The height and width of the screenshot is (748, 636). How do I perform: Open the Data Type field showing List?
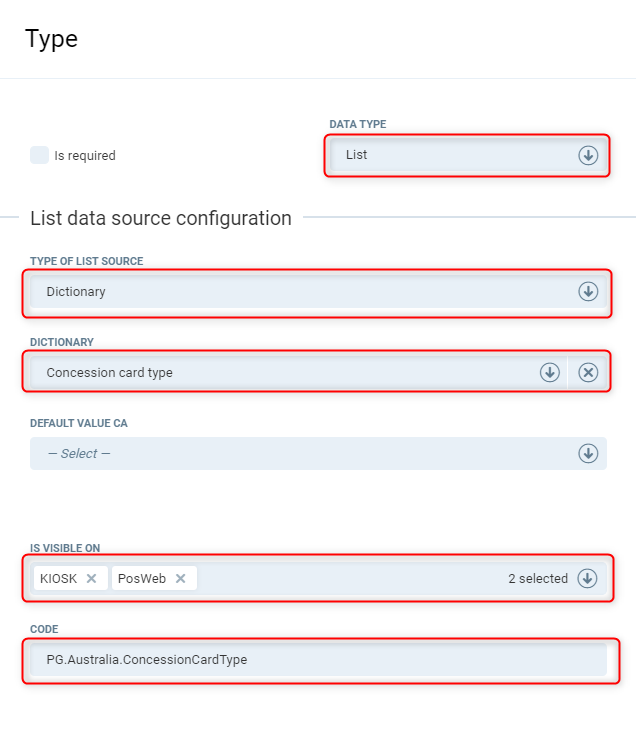450,155
